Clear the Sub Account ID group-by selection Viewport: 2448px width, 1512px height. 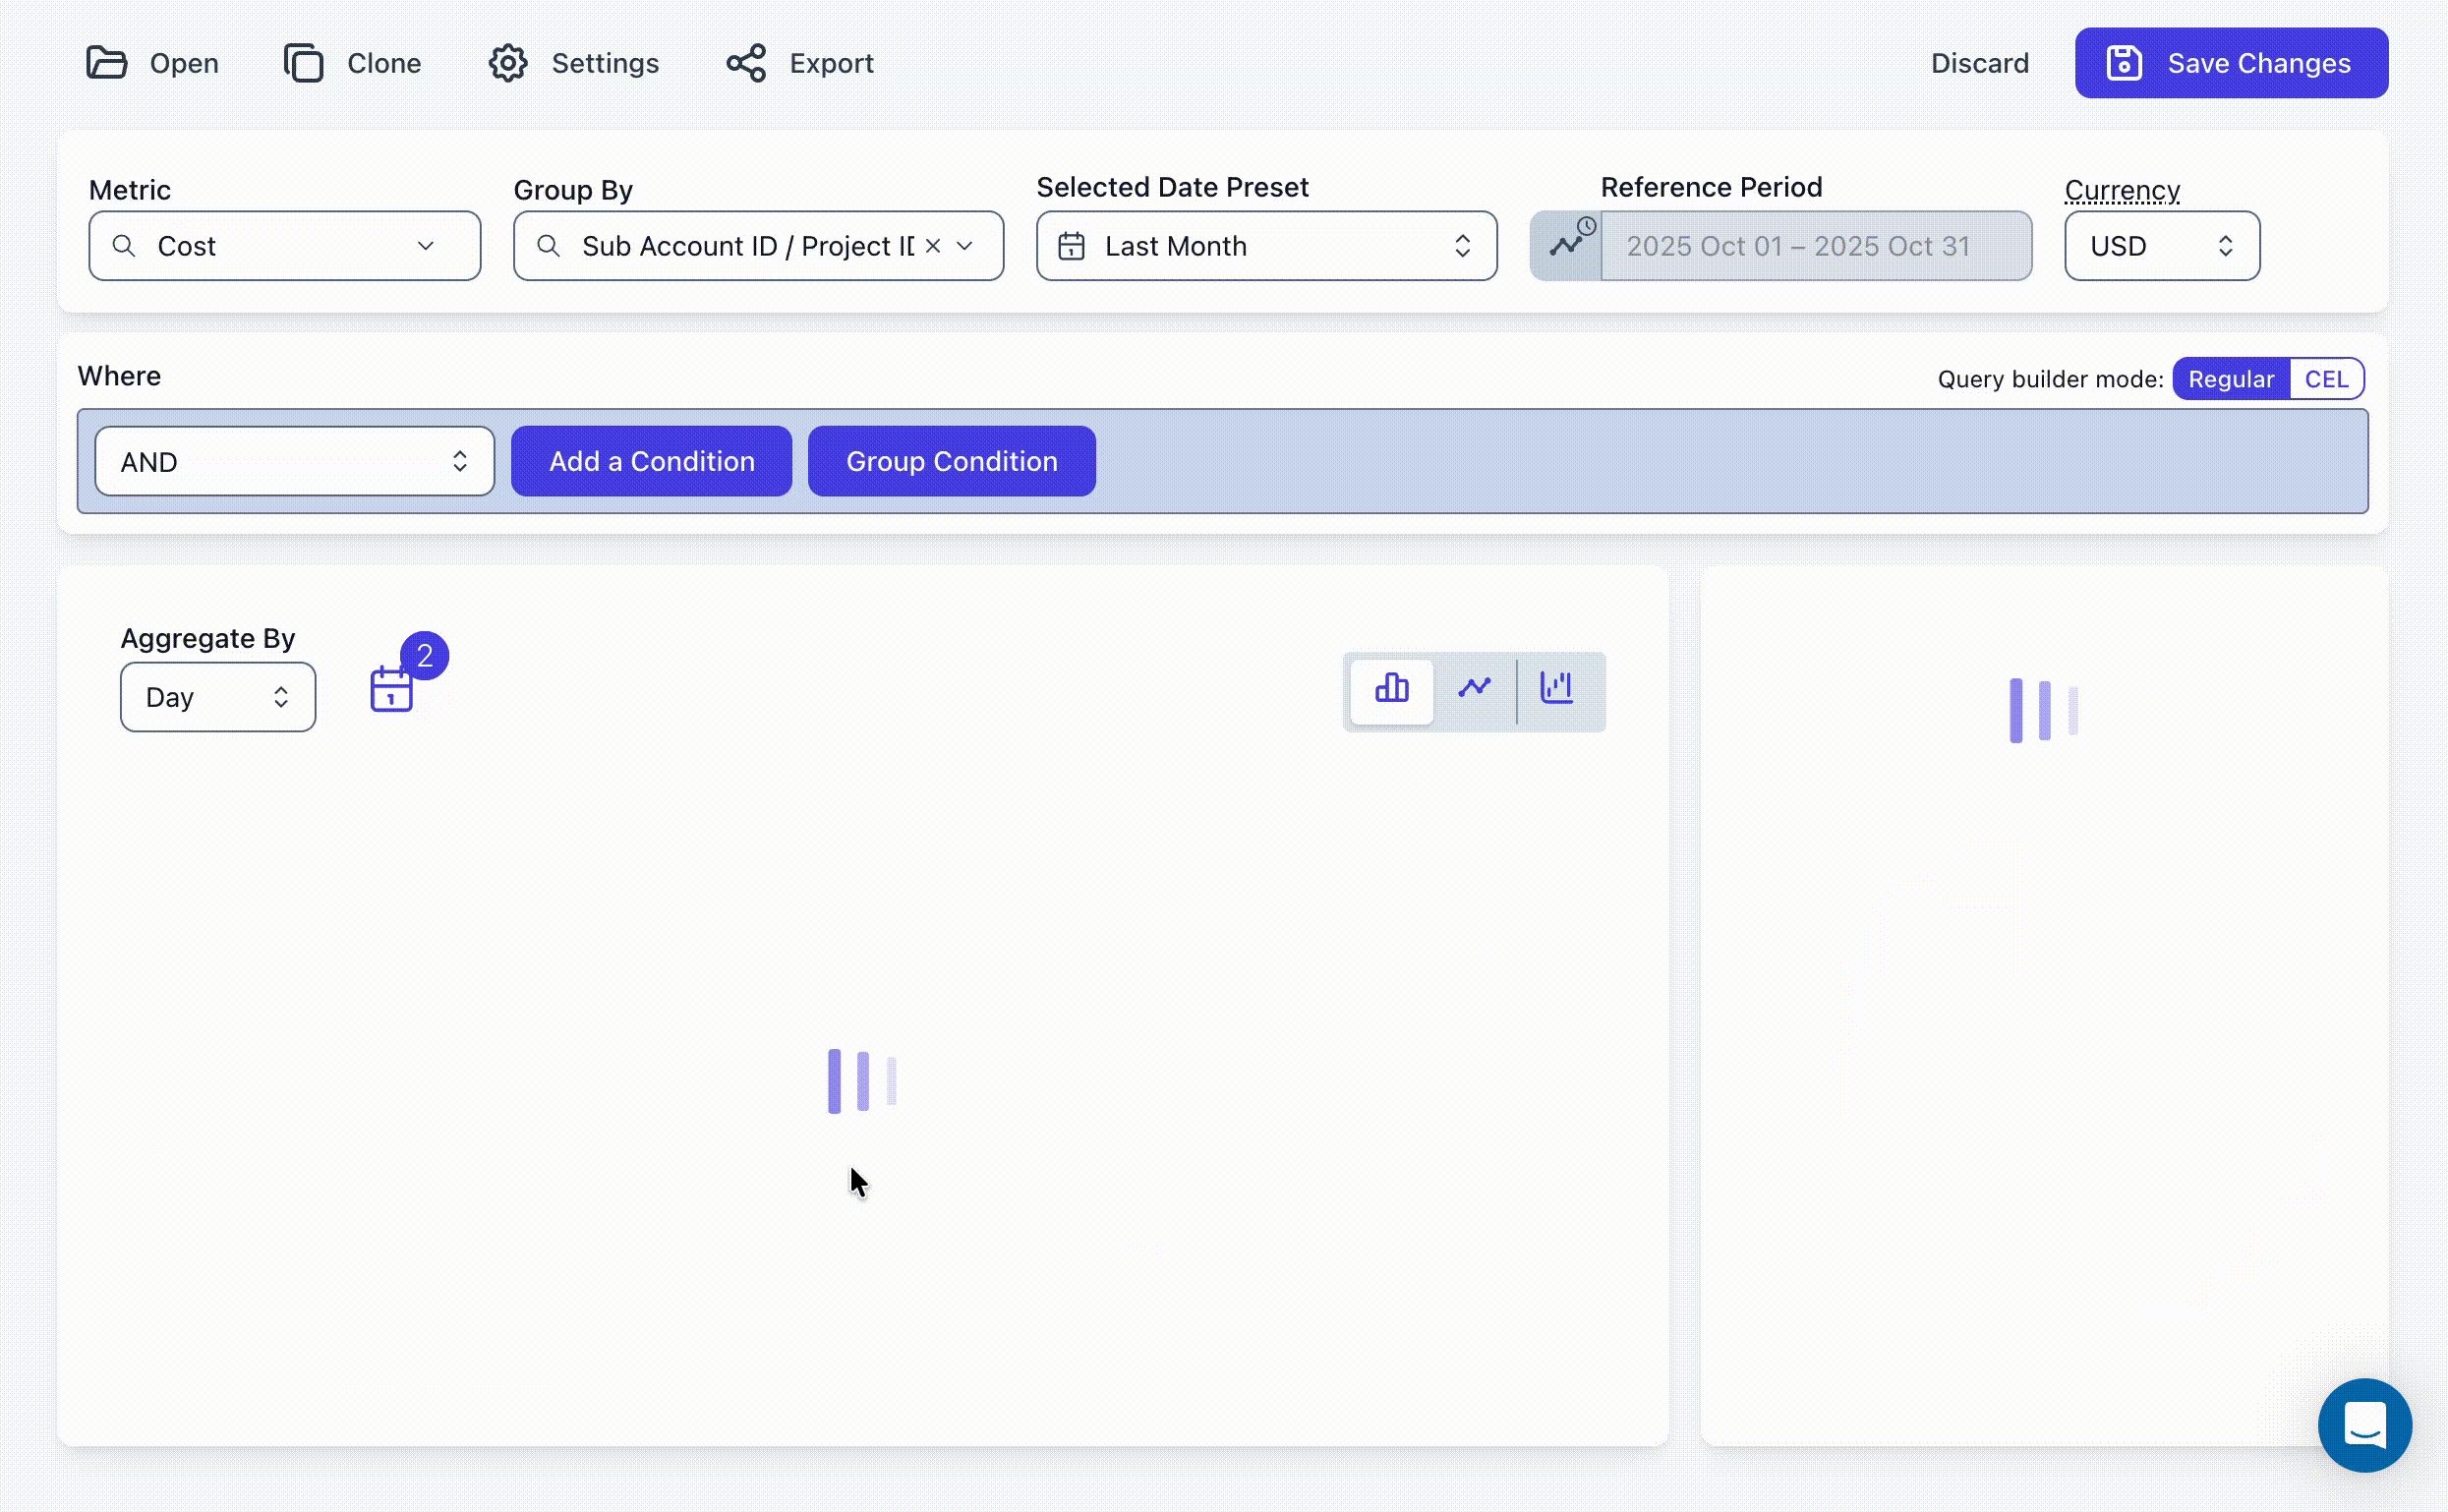click(x=933, y=245)
